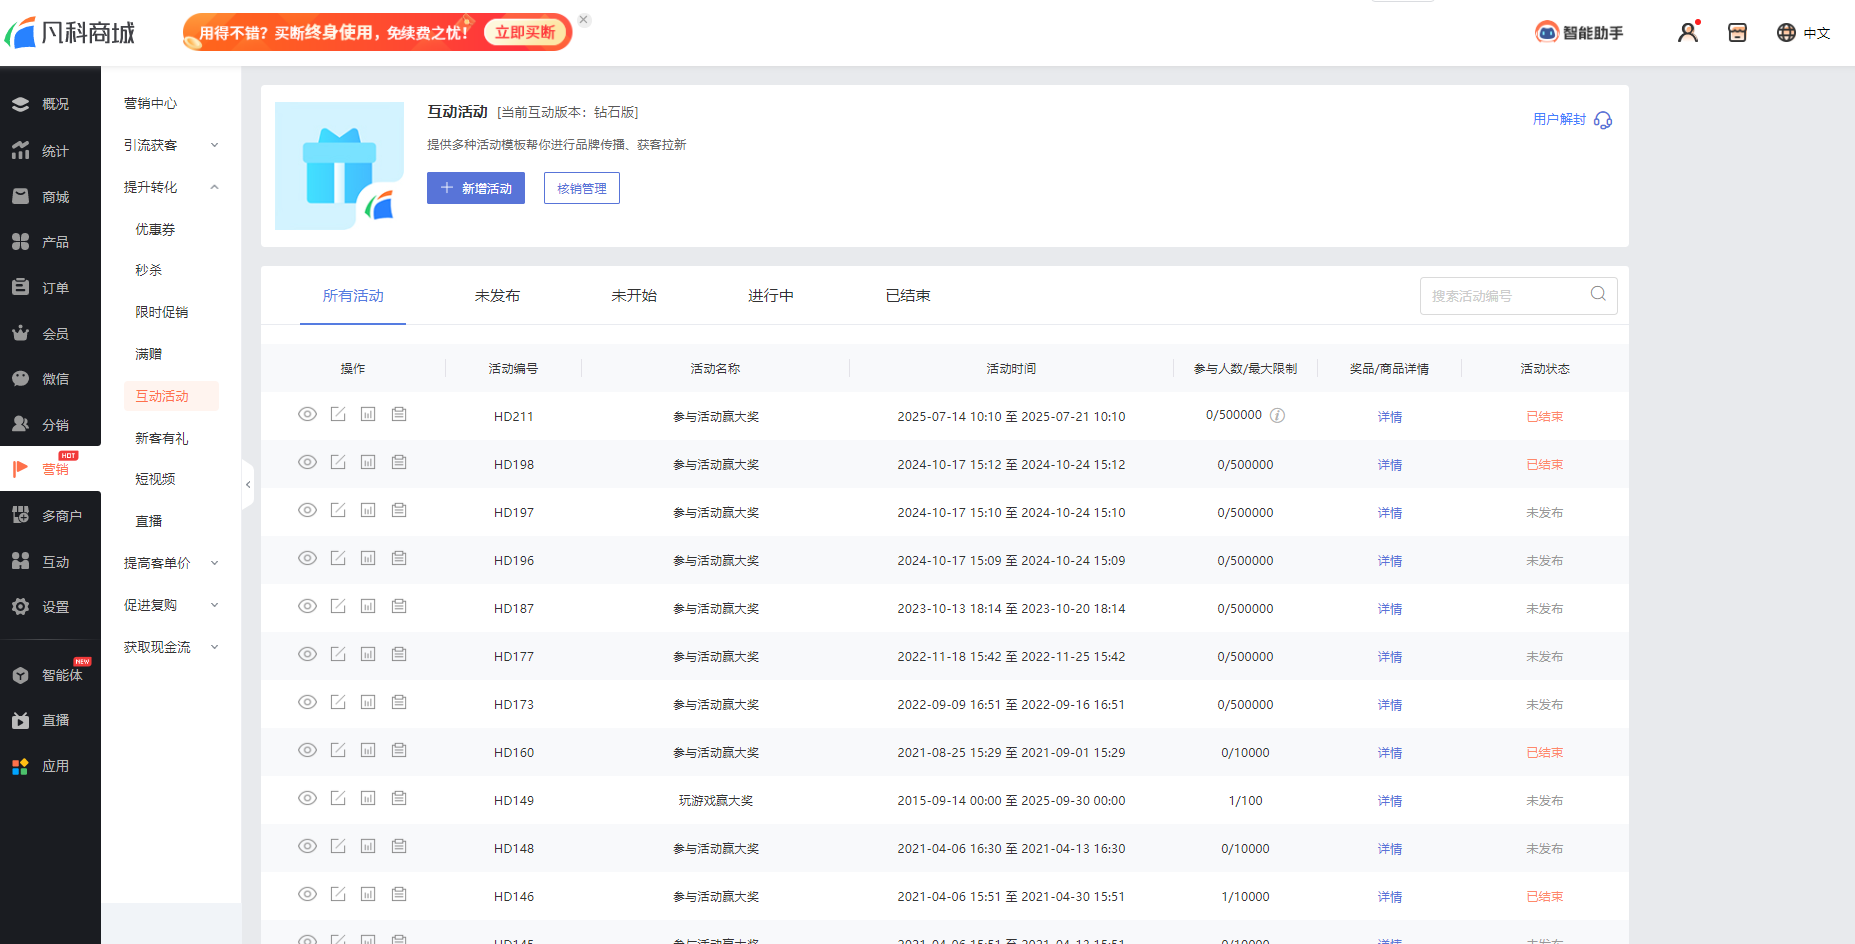Click the edit icon for activity HD211
This screenshot has width=1855, height=944.
338,414
